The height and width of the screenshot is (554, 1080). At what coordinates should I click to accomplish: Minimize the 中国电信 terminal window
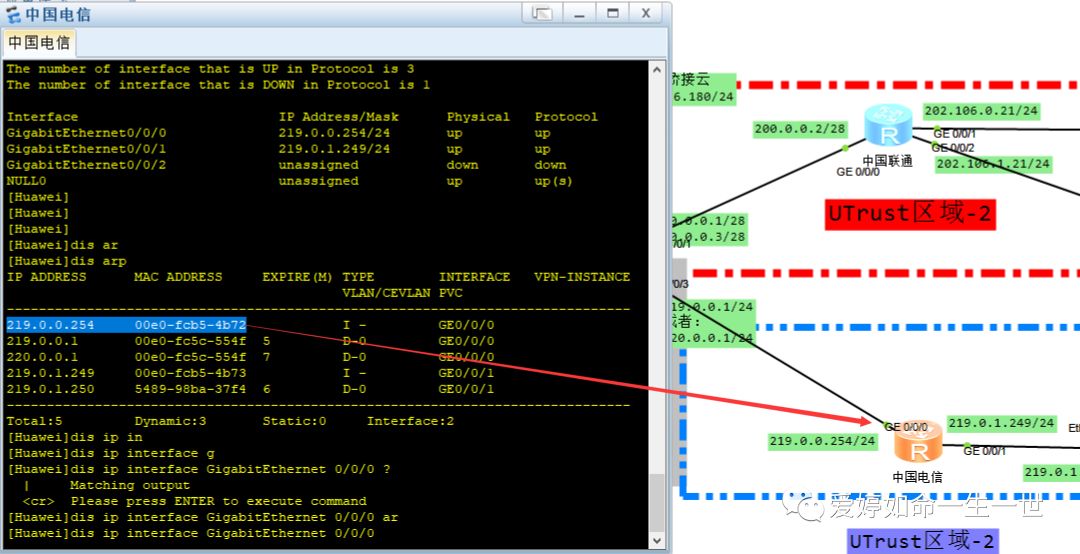pyautogui.click(x=579, y=13)
